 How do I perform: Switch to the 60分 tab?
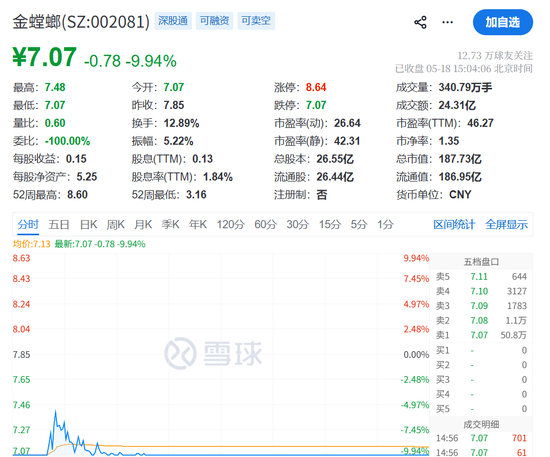coord(266,224)
